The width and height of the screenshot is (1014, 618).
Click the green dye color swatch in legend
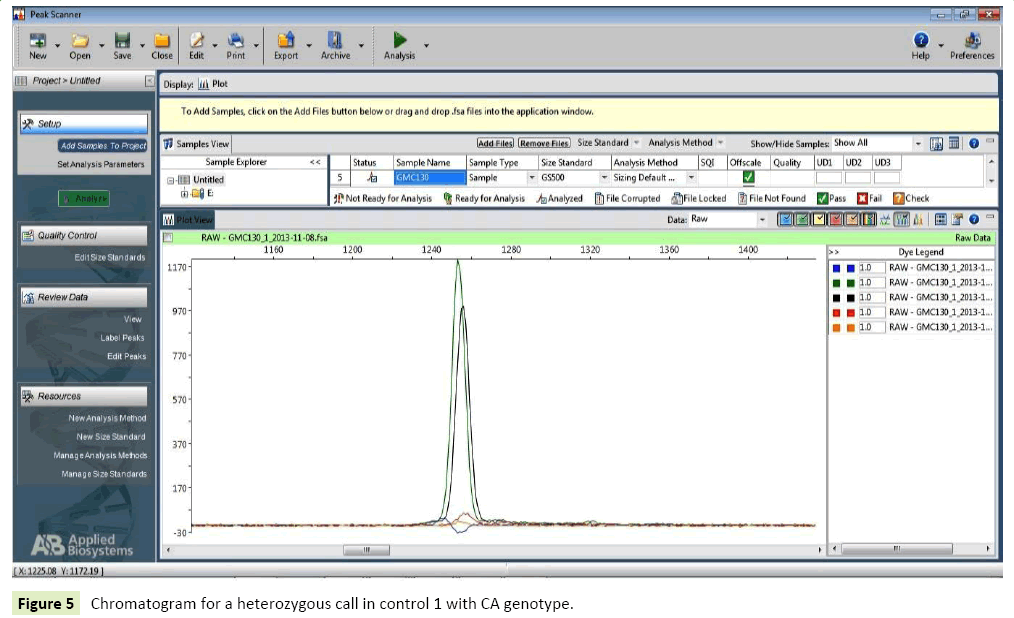[836, 283]
